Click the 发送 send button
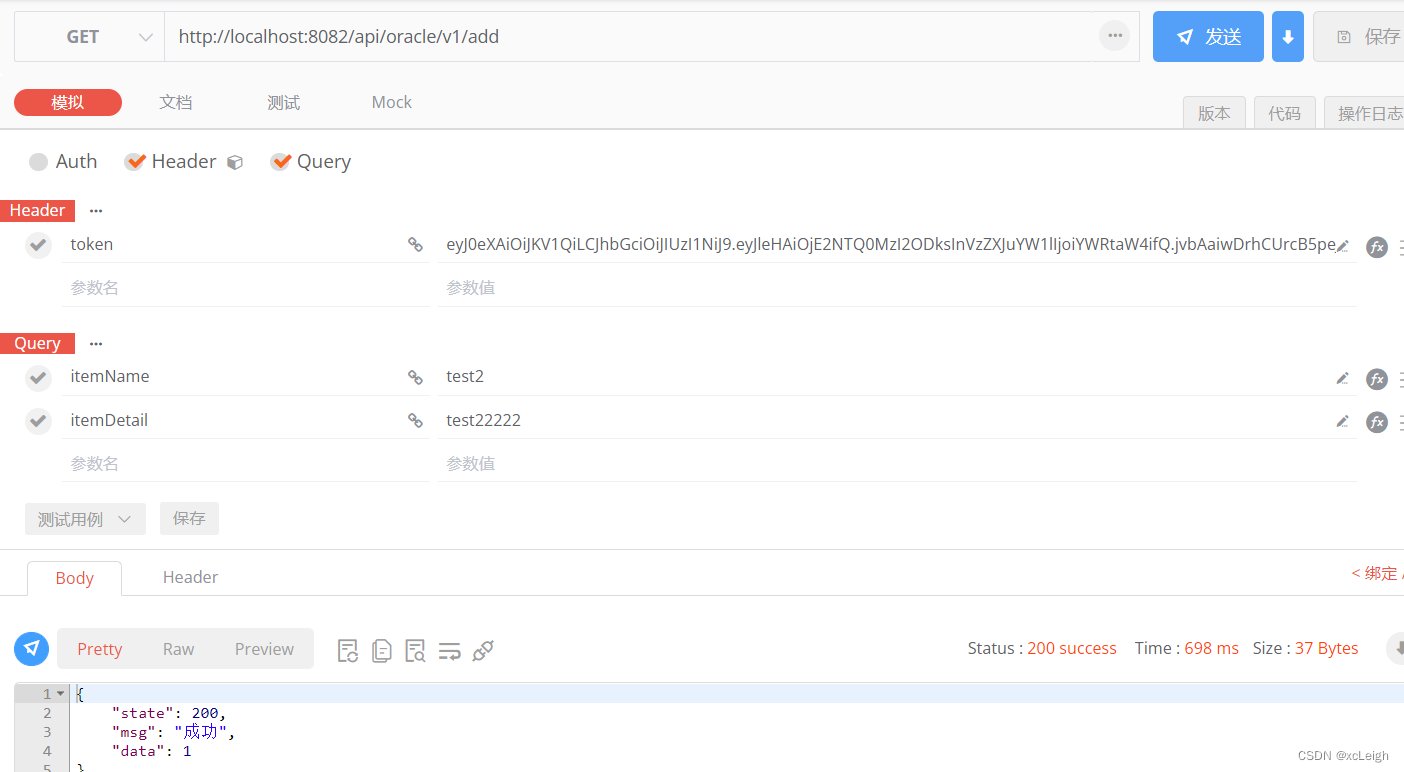This screenshot has width=1404, height=772. click(1208, 37)
